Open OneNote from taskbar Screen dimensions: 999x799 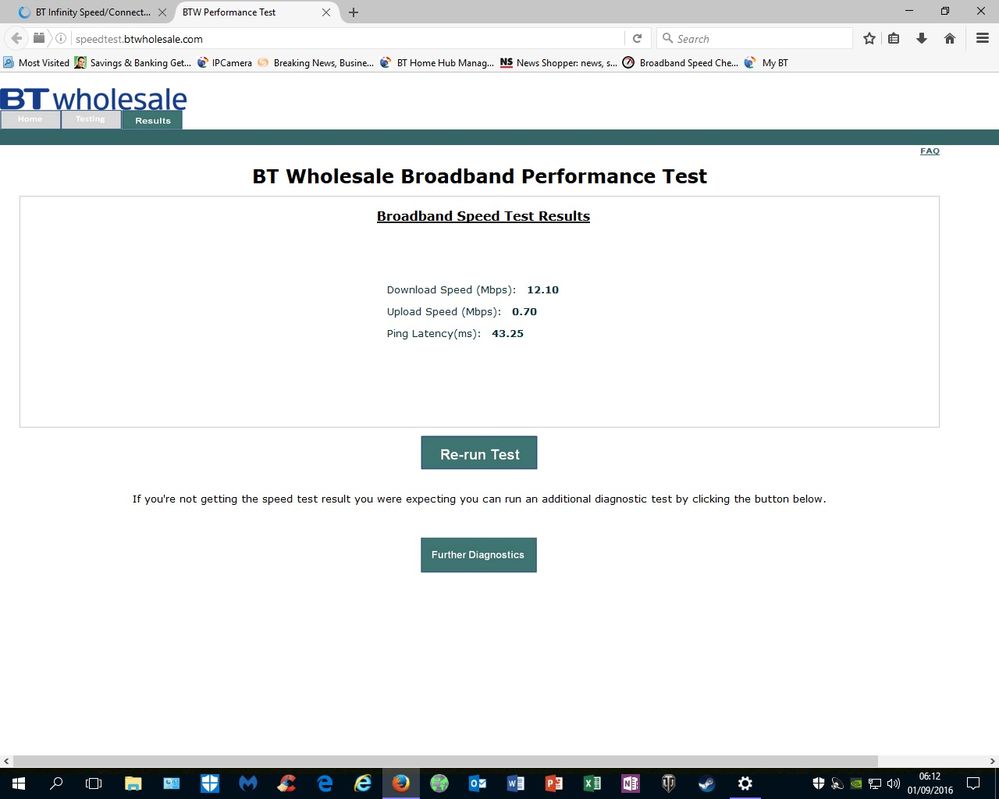630,783
